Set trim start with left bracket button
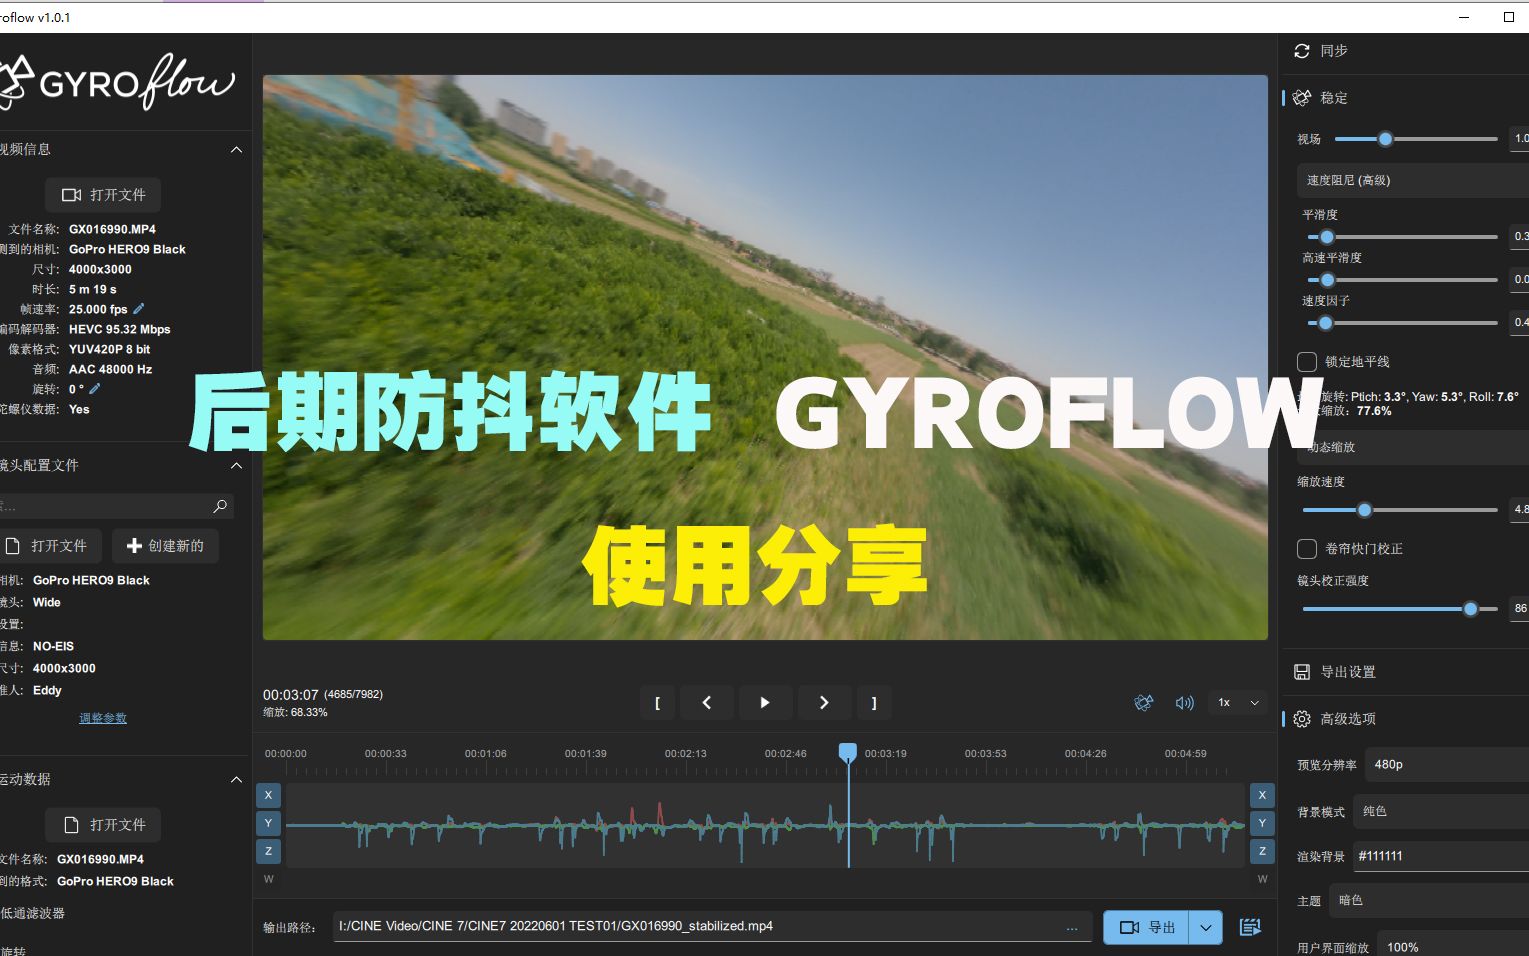The image size is (1529, 956). point(657,703)
